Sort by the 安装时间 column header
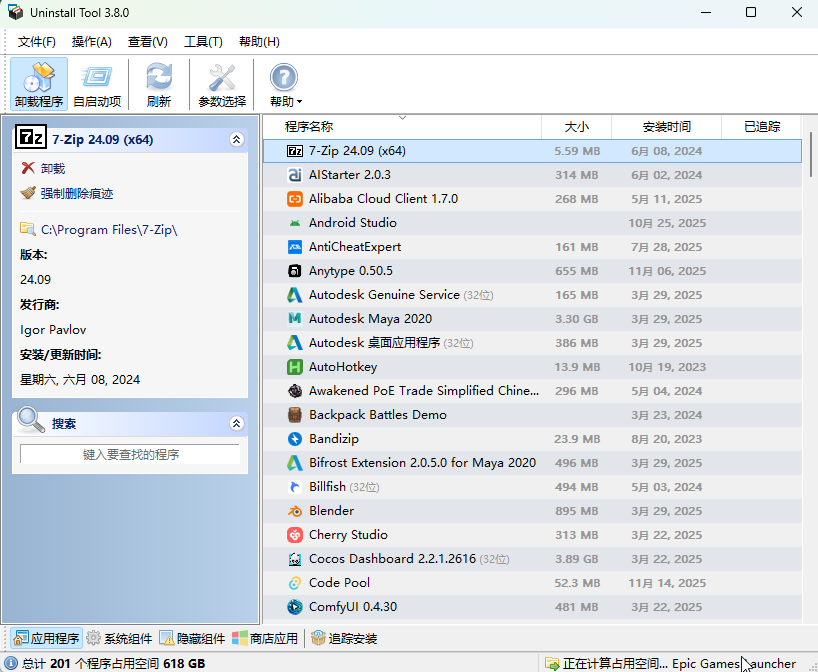The width and height of the screenshot is (818, 672). 666,126
